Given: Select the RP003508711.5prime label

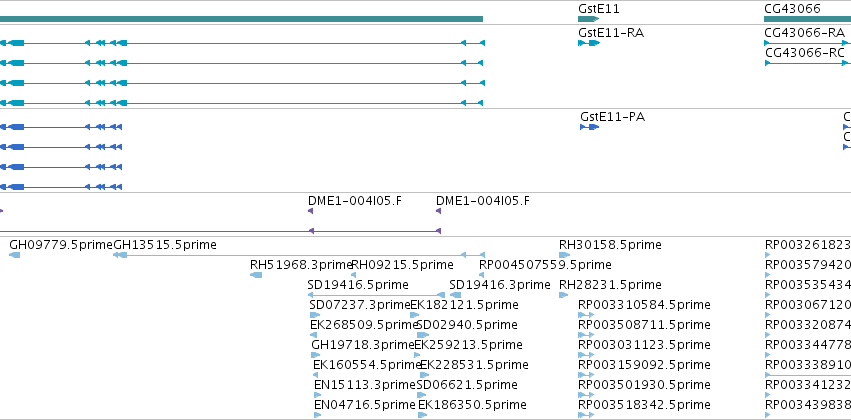Looking at the screenshot, I should [644, 325].
